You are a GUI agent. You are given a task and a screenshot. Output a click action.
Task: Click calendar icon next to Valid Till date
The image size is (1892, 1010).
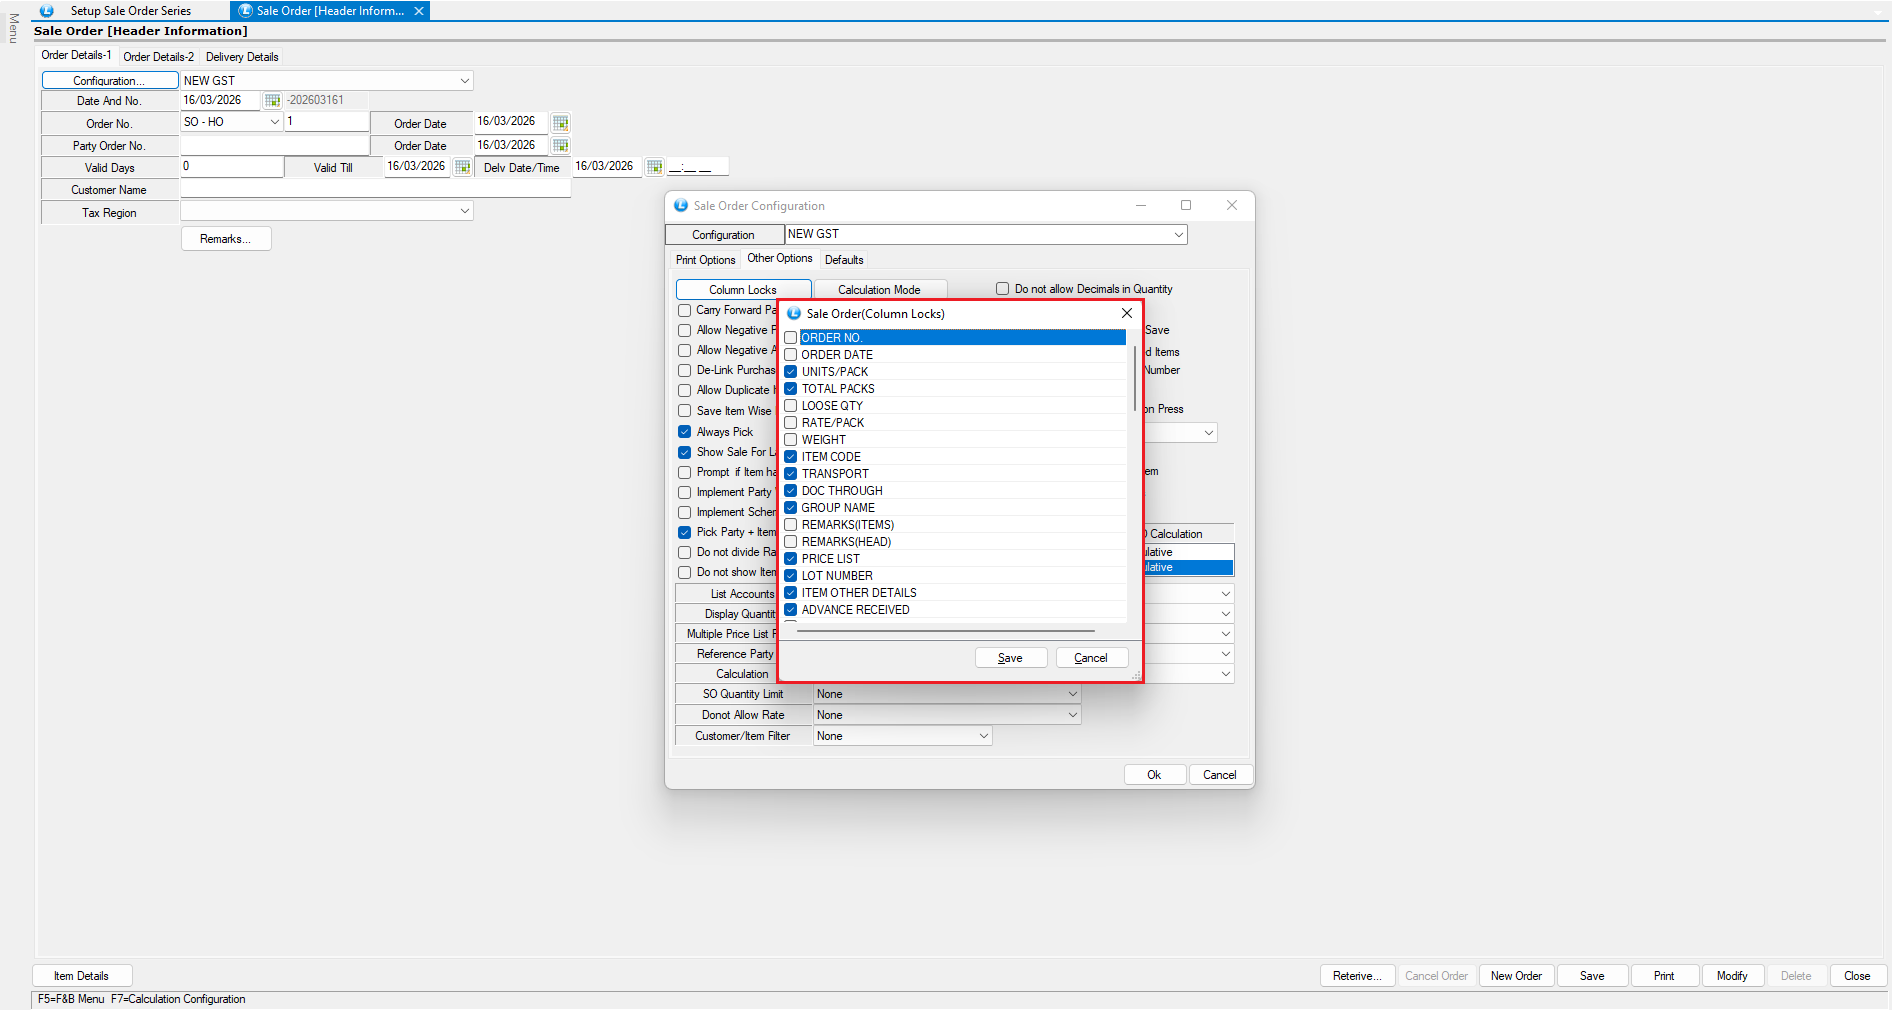coord(462,167)
